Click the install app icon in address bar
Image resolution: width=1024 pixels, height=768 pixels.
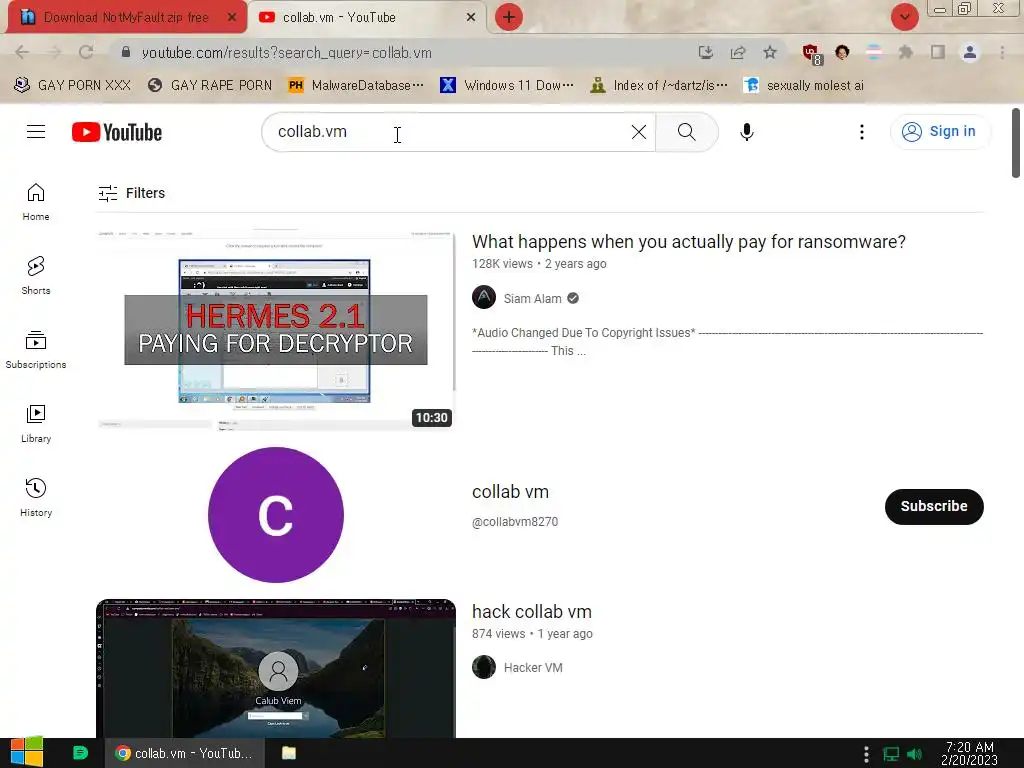click(x=705, y=52)
